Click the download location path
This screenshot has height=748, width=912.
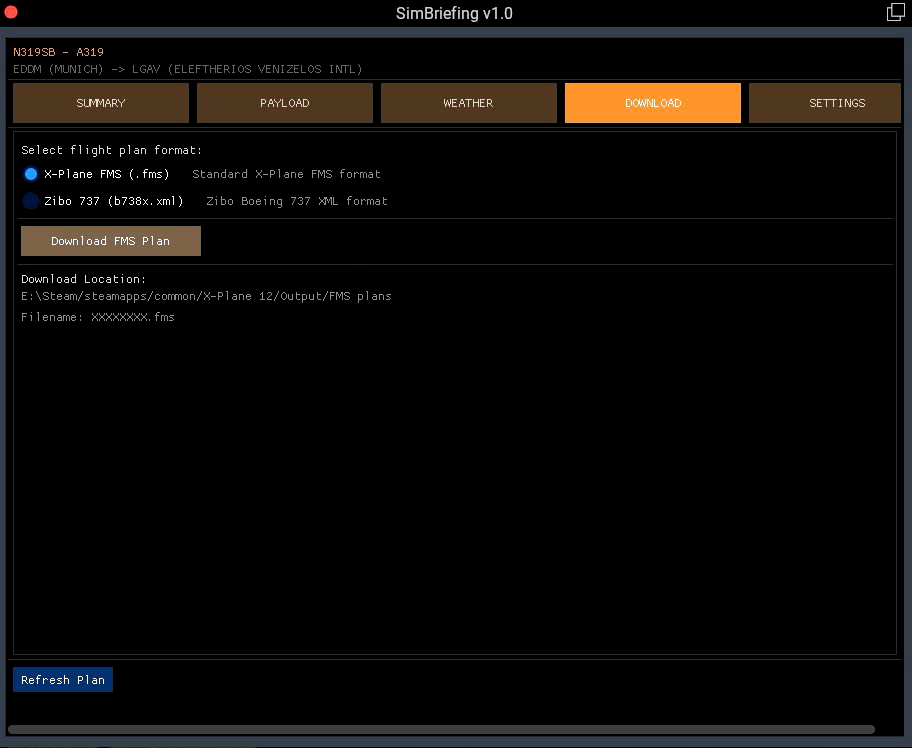(x=206, y=296)
